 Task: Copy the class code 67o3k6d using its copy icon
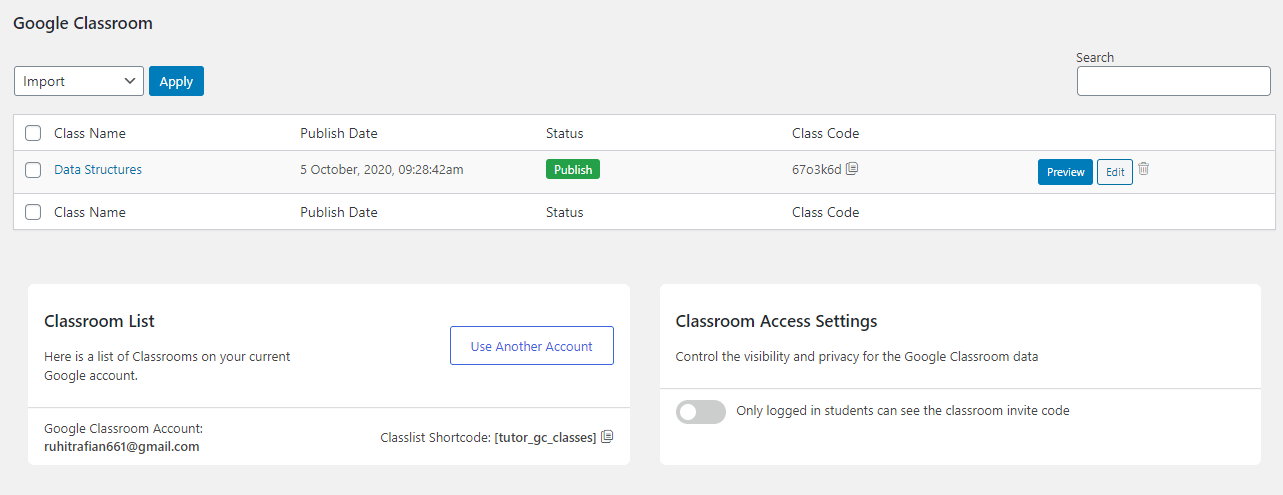[x=852, y=169]
